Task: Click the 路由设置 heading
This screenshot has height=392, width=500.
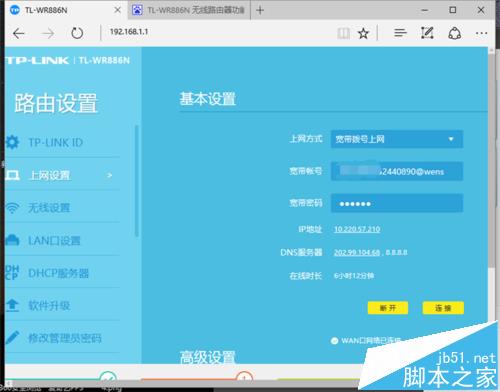Action: (56, 103)
